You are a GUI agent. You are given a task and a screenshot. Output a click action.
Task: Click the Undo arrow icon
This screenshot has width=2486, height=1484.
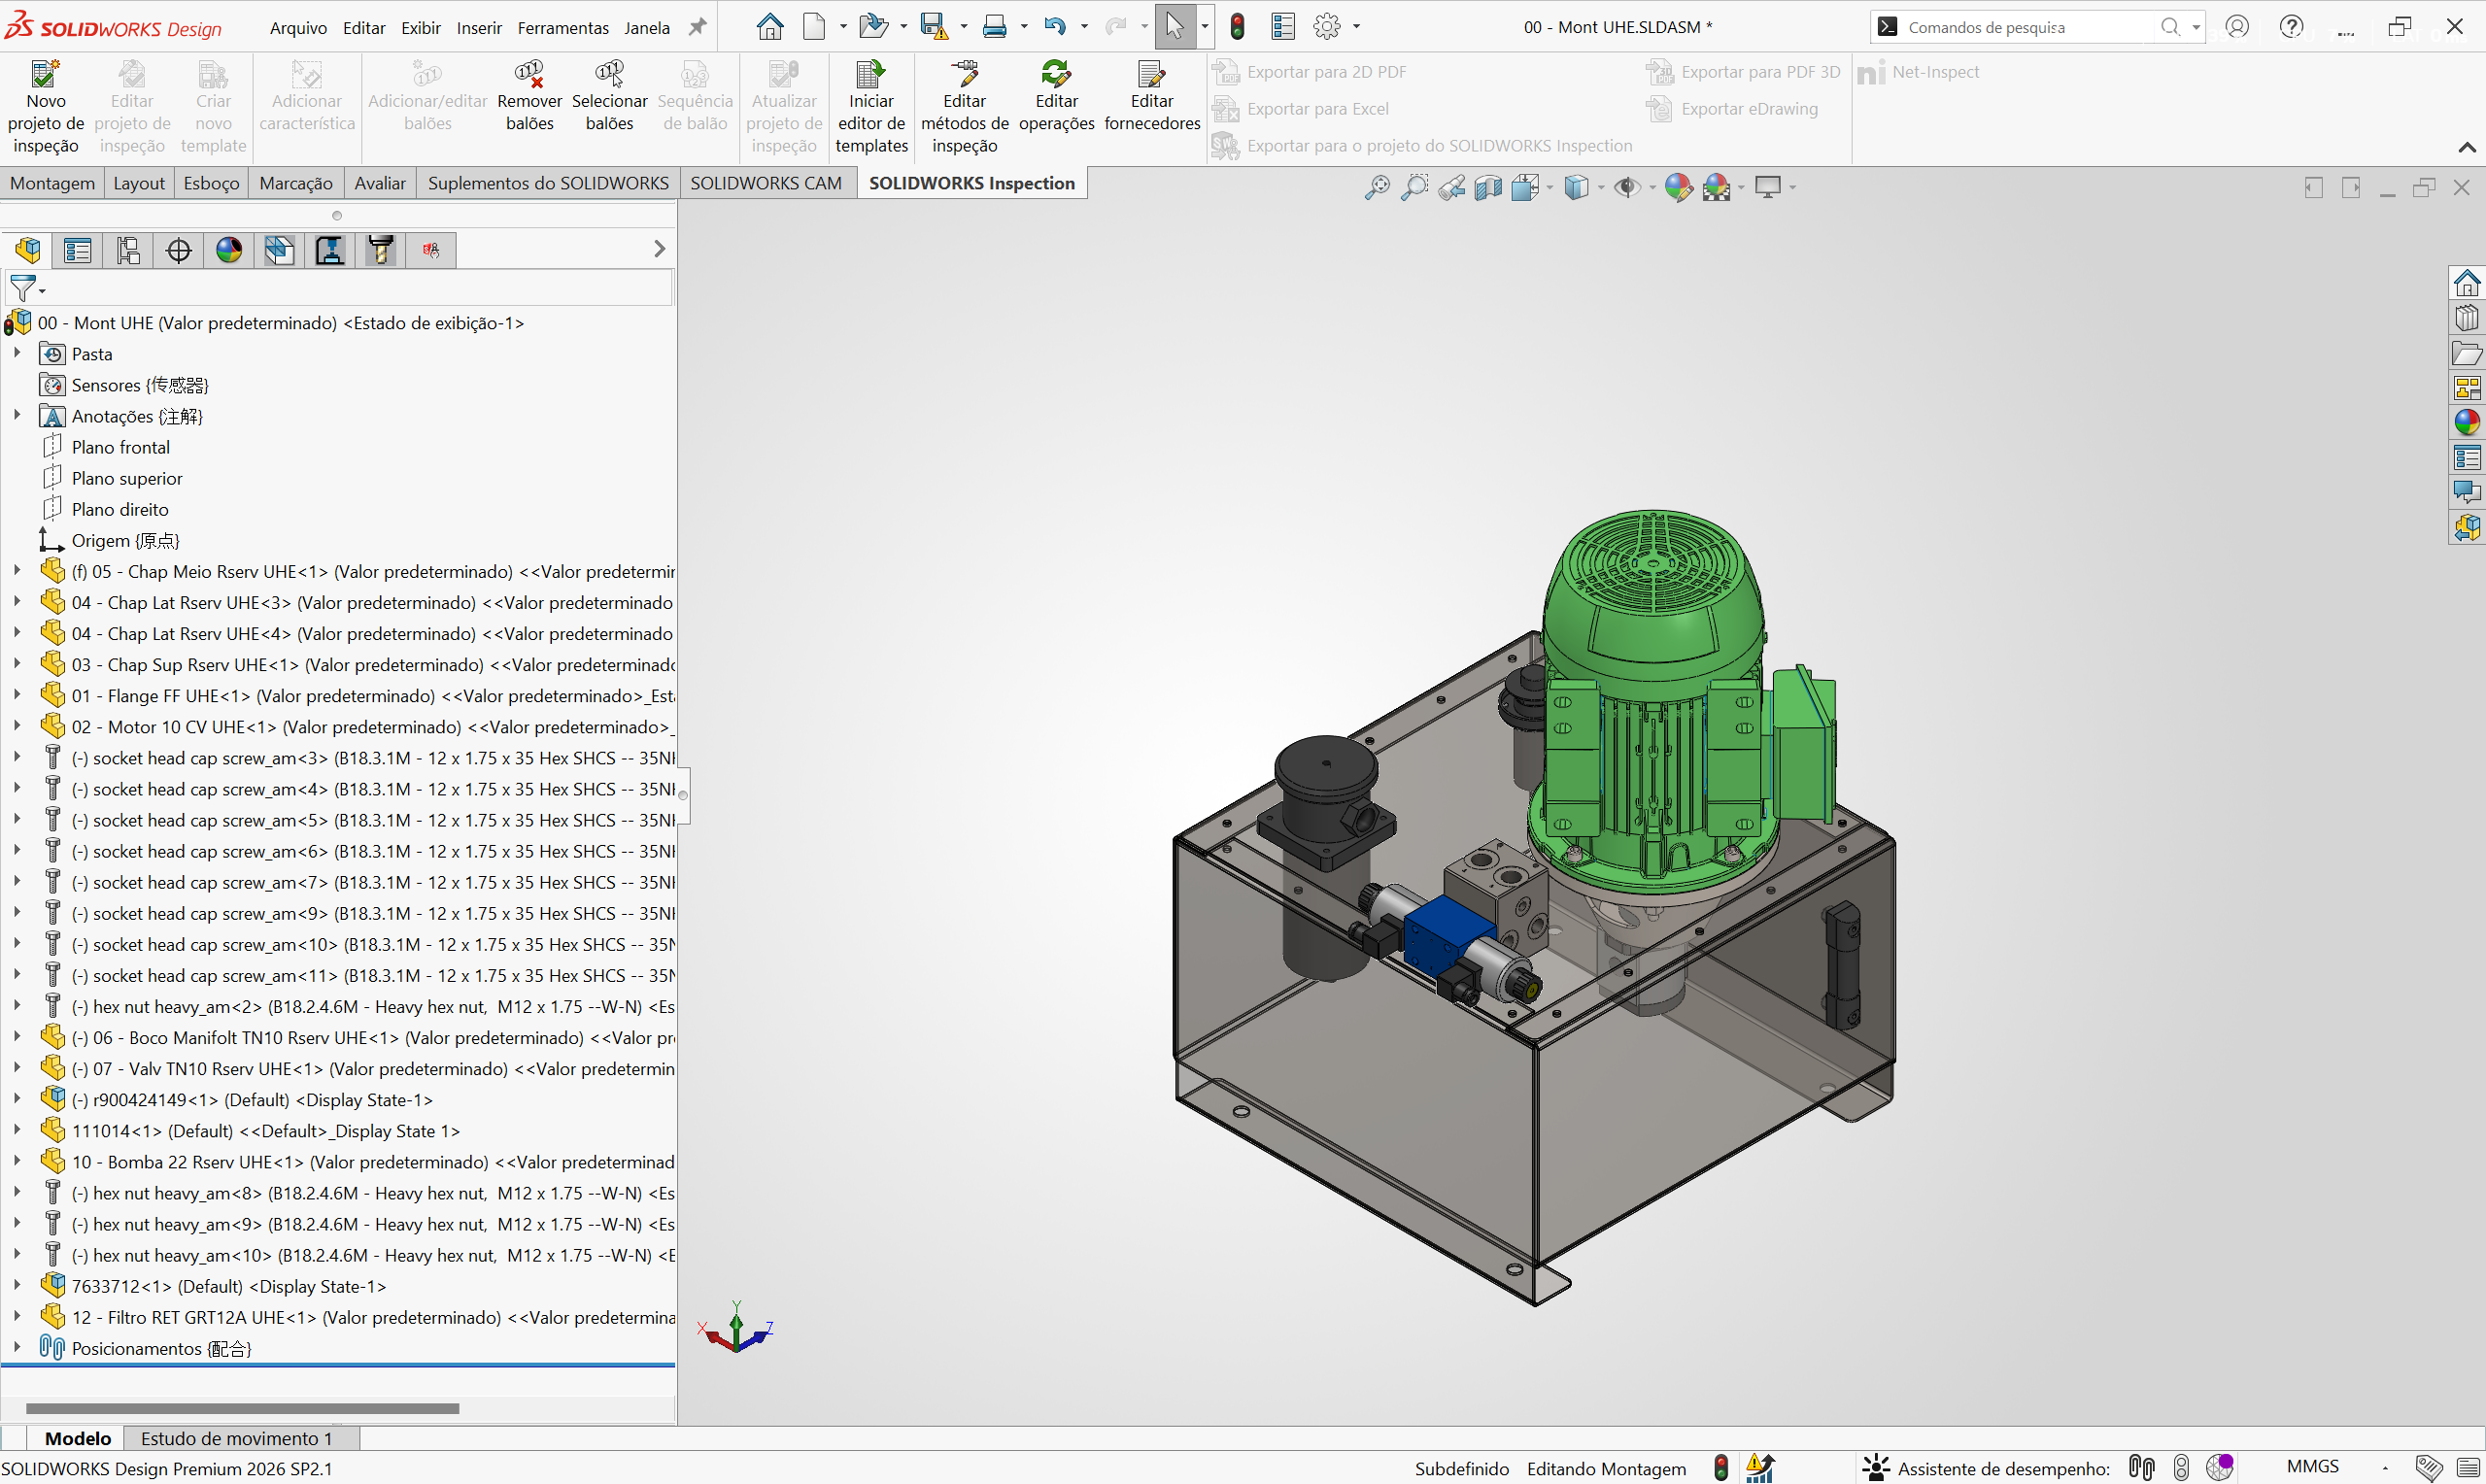point(1054,27)
